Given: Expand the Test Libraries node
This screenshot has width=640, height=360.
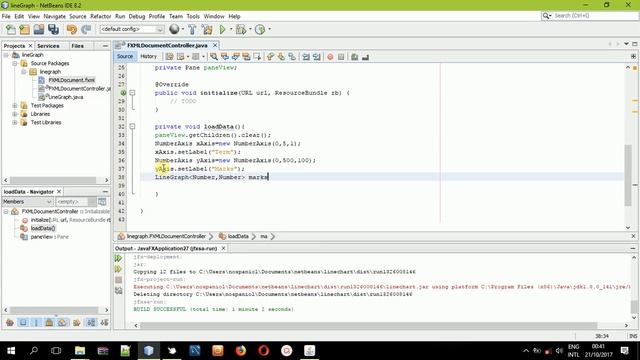Looking at the screenshot, I should point(15,122).
